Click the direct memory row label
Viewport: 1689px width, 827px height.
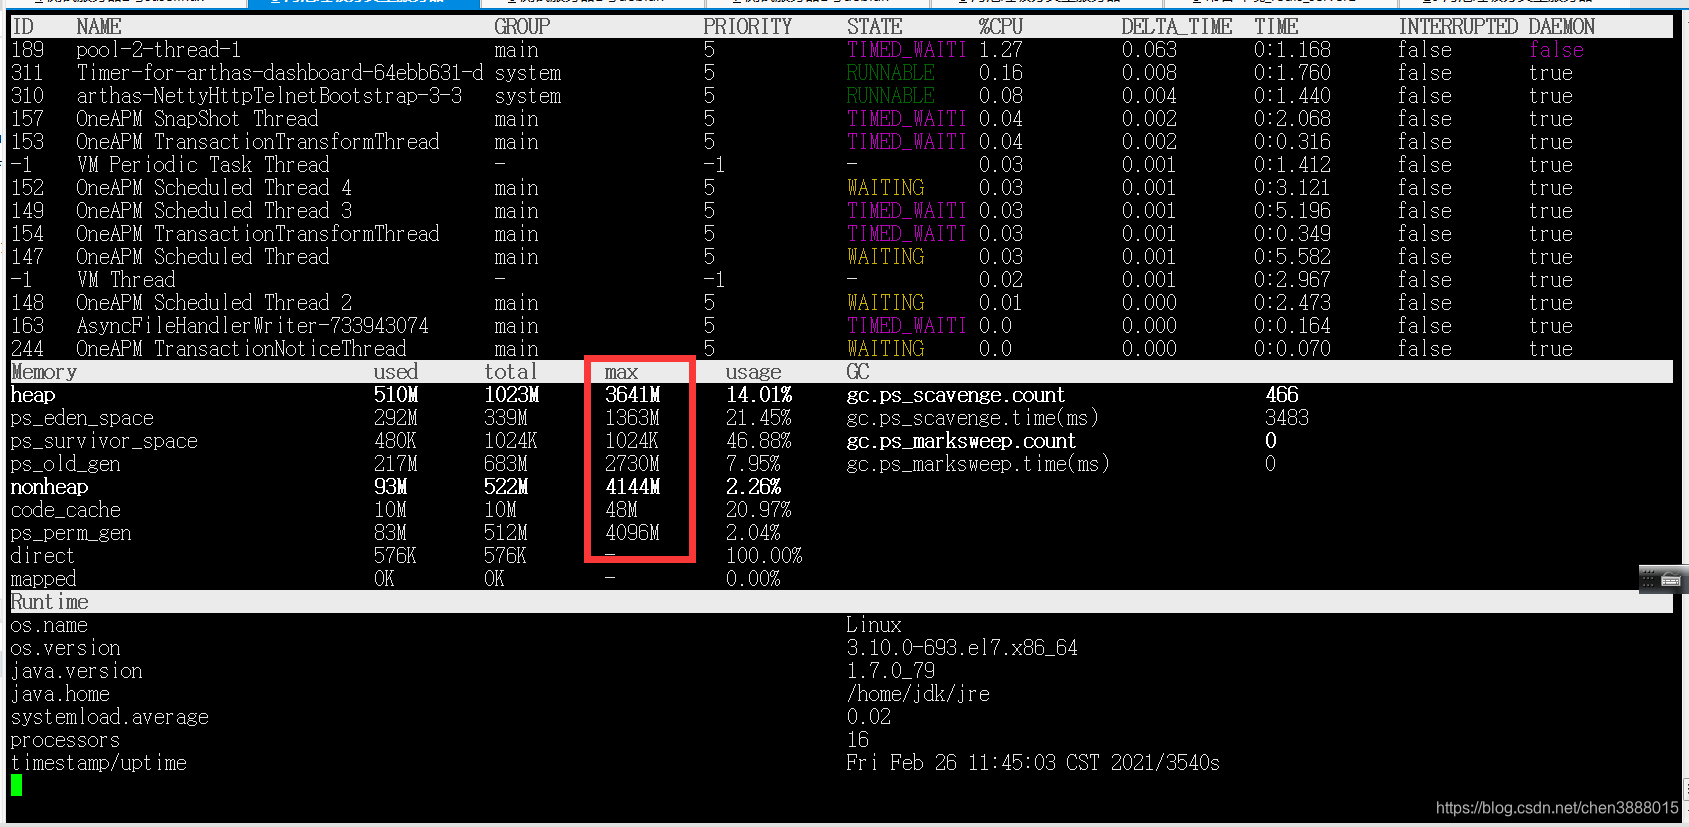click(43, 556)
